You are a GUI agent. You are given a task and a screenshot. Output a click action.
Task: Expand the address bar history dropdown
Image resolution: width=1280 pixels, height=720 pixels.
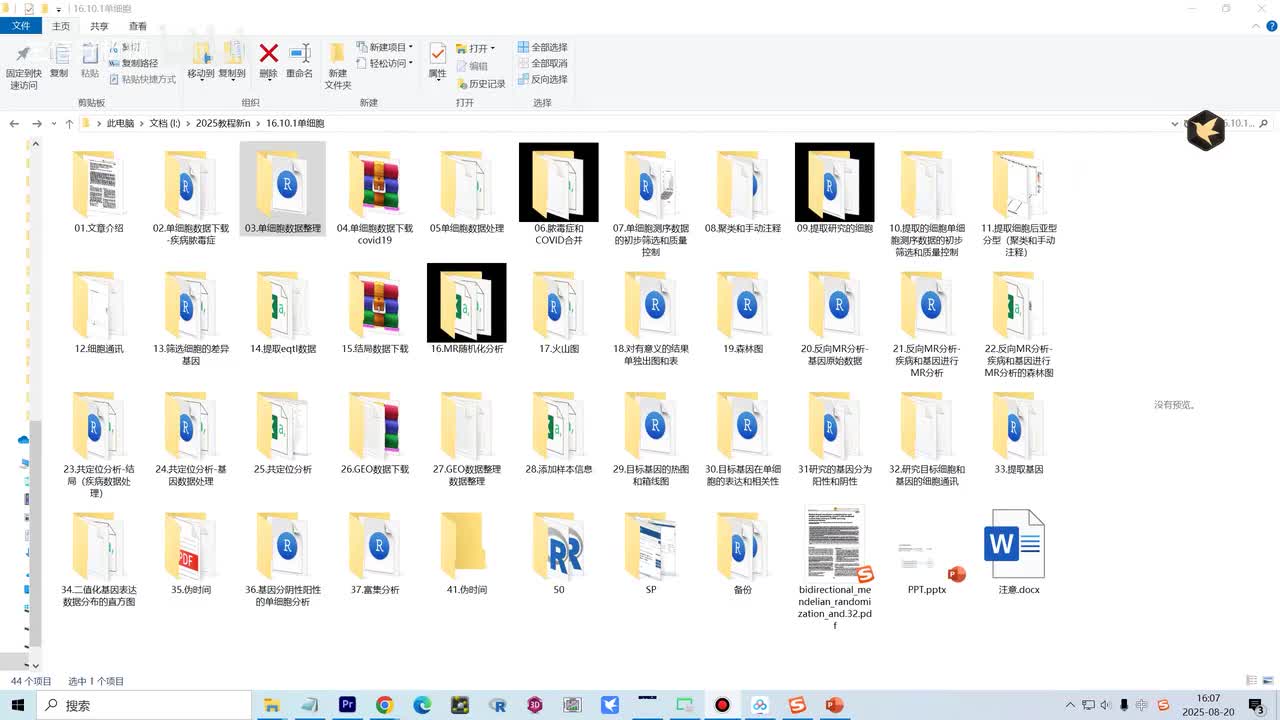1174,124
